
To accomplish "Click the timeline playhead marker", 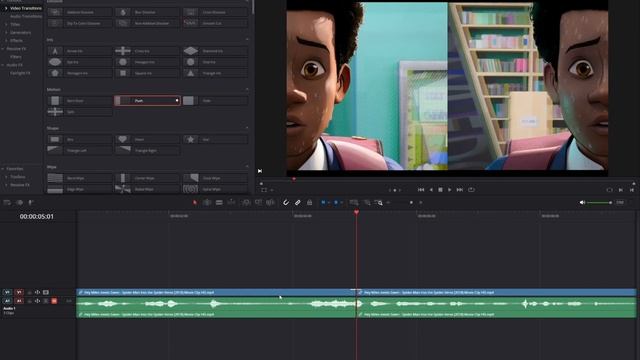I will click(x=356, y=213).
